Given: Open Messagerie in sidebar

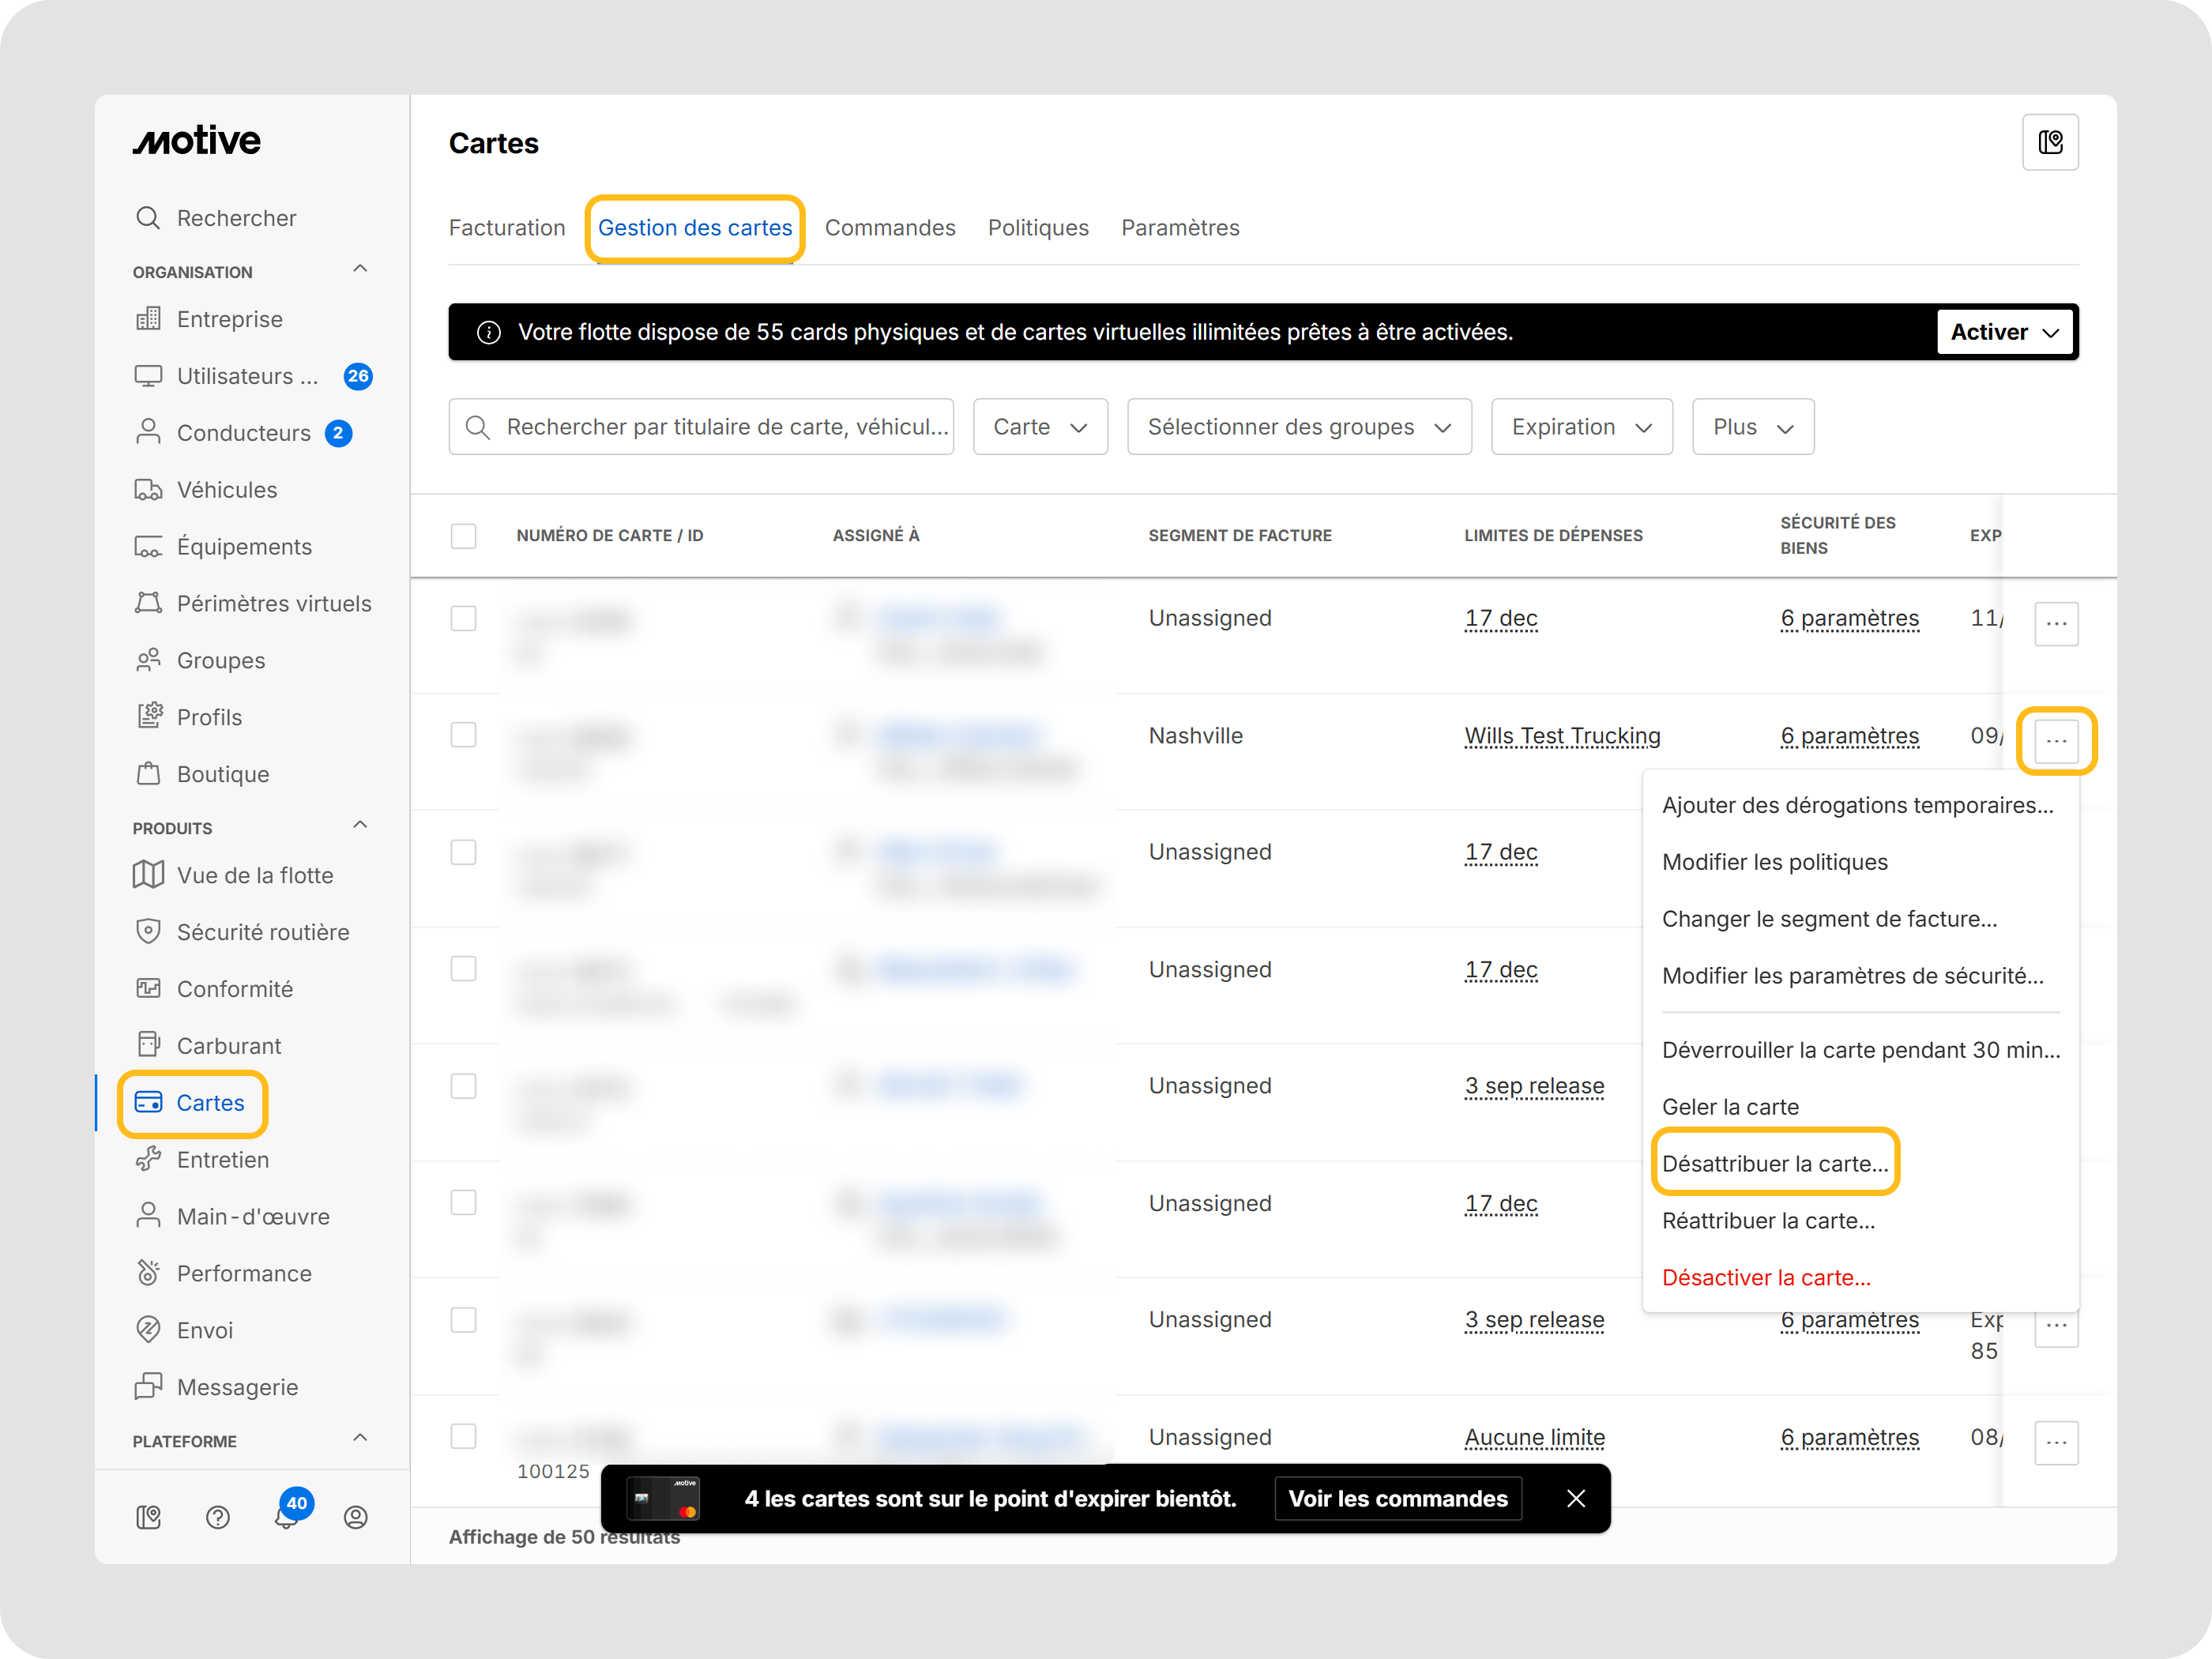Looking at the screenshot, I should pyautogui.click(x=216, y=1387).
